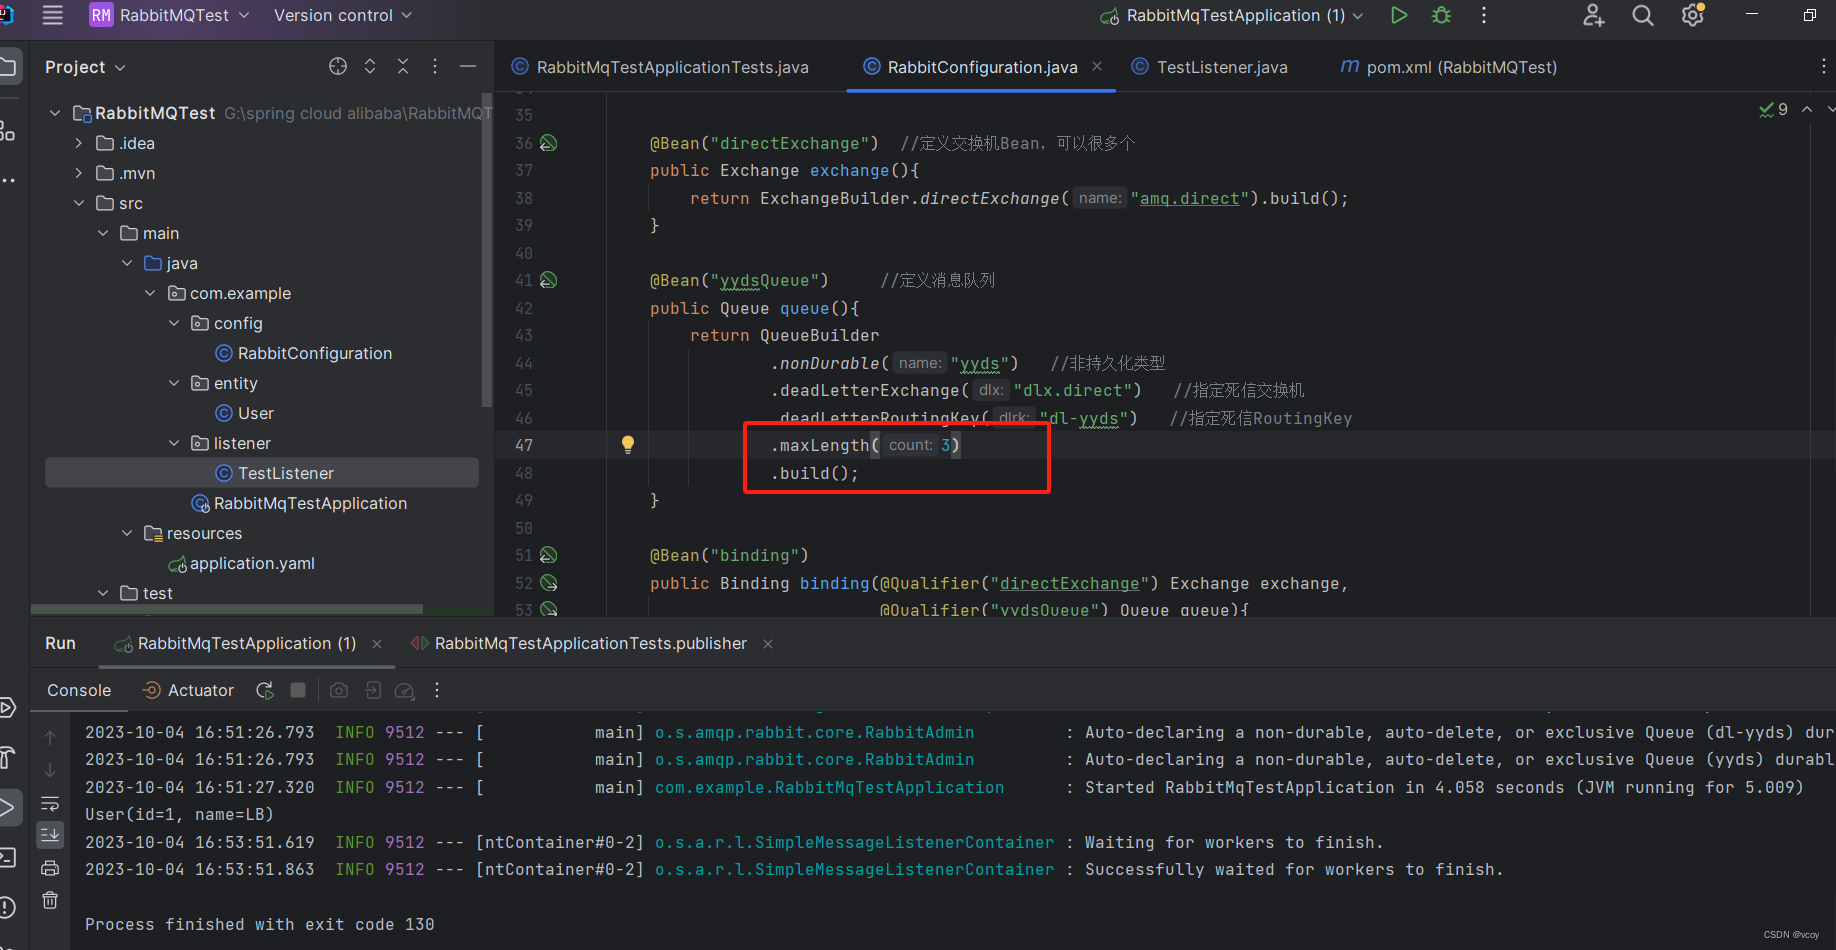Collapse all nodes in the Project panel
Screen dimensions: 1836x950
click(403, 66)
